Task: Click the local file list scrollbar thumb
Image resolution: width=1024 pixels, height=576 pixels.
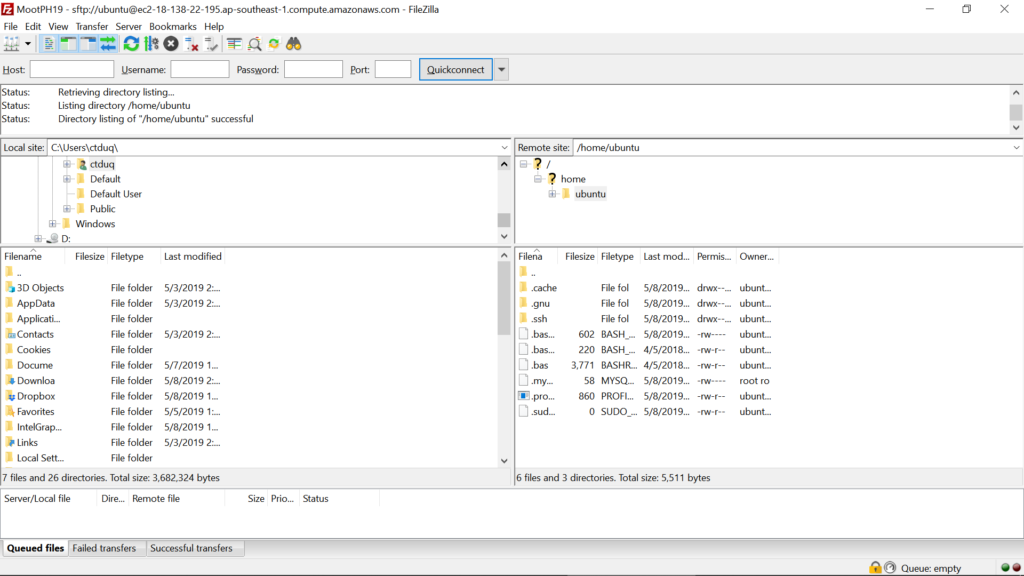Action: 504,298
